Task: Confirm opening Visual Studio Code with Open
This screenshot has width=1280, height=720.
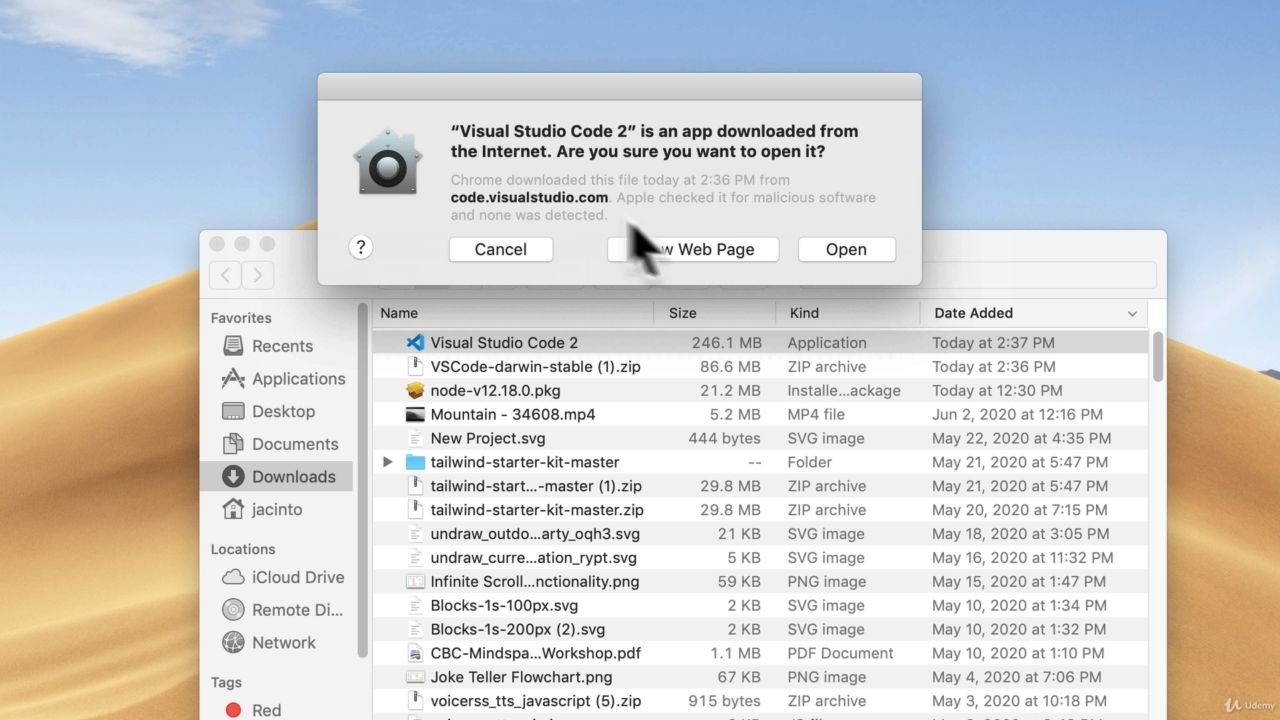Action: (x=846, y=249)
